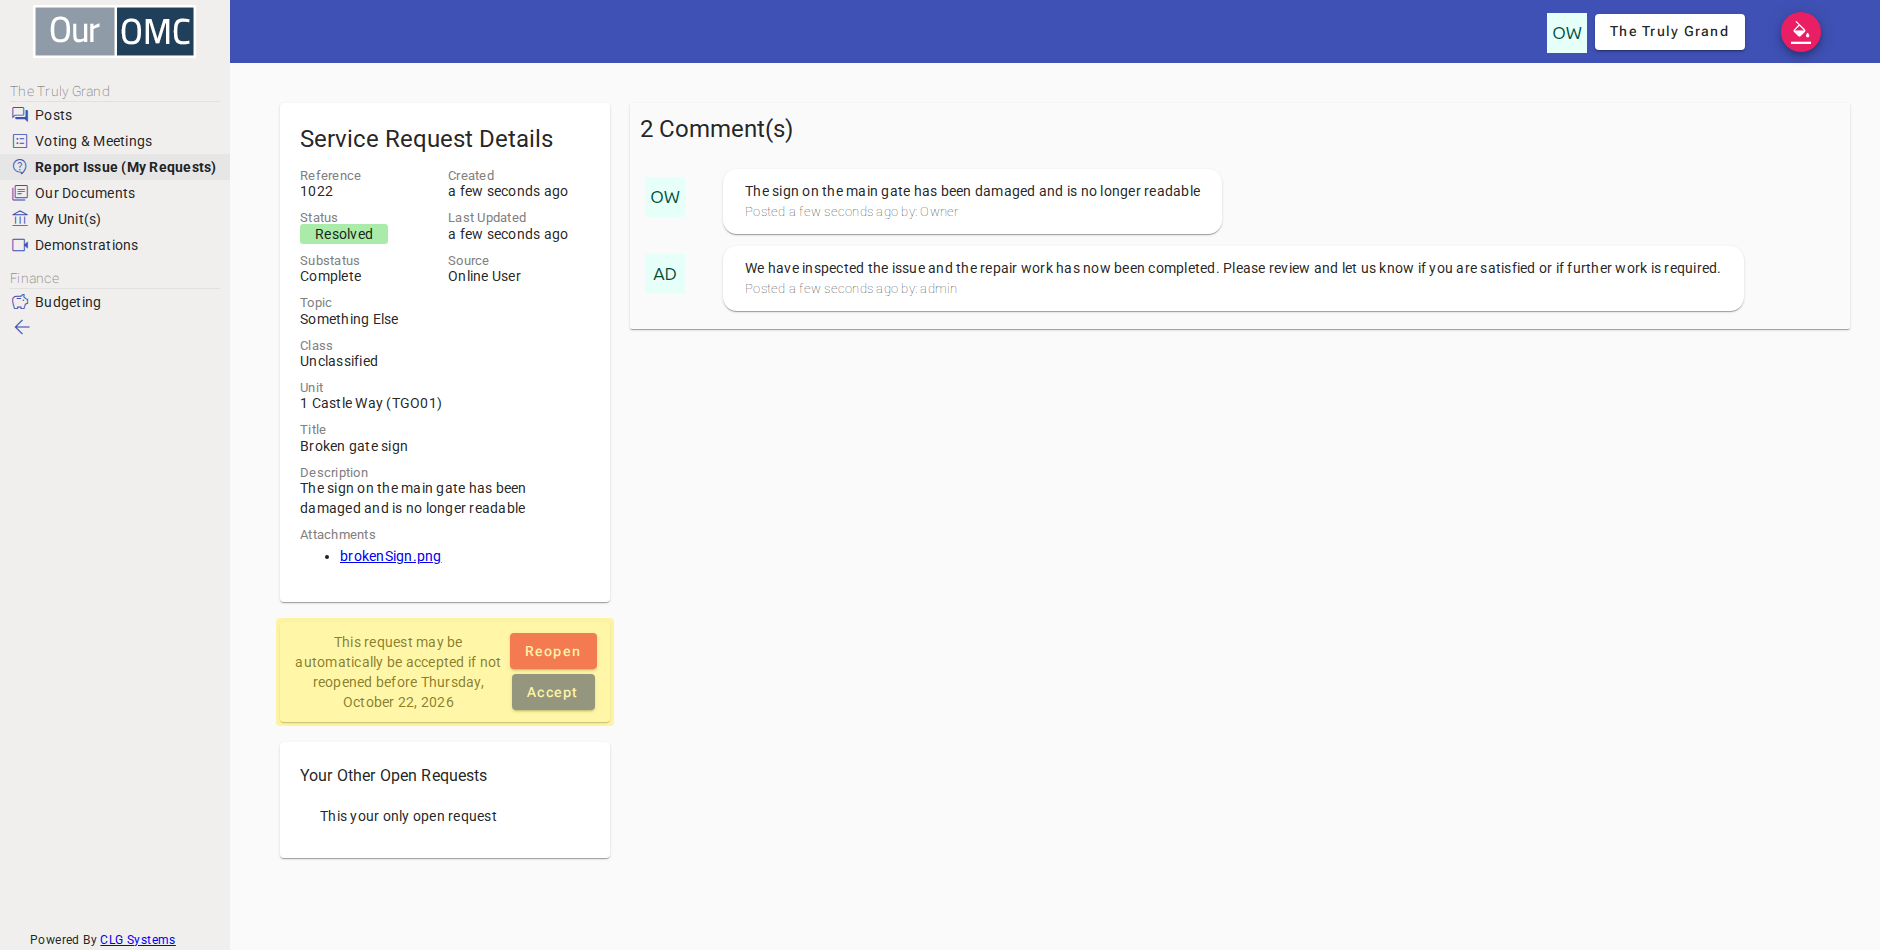Click 'Your Other Open Requests' heading

click(393, 776)
